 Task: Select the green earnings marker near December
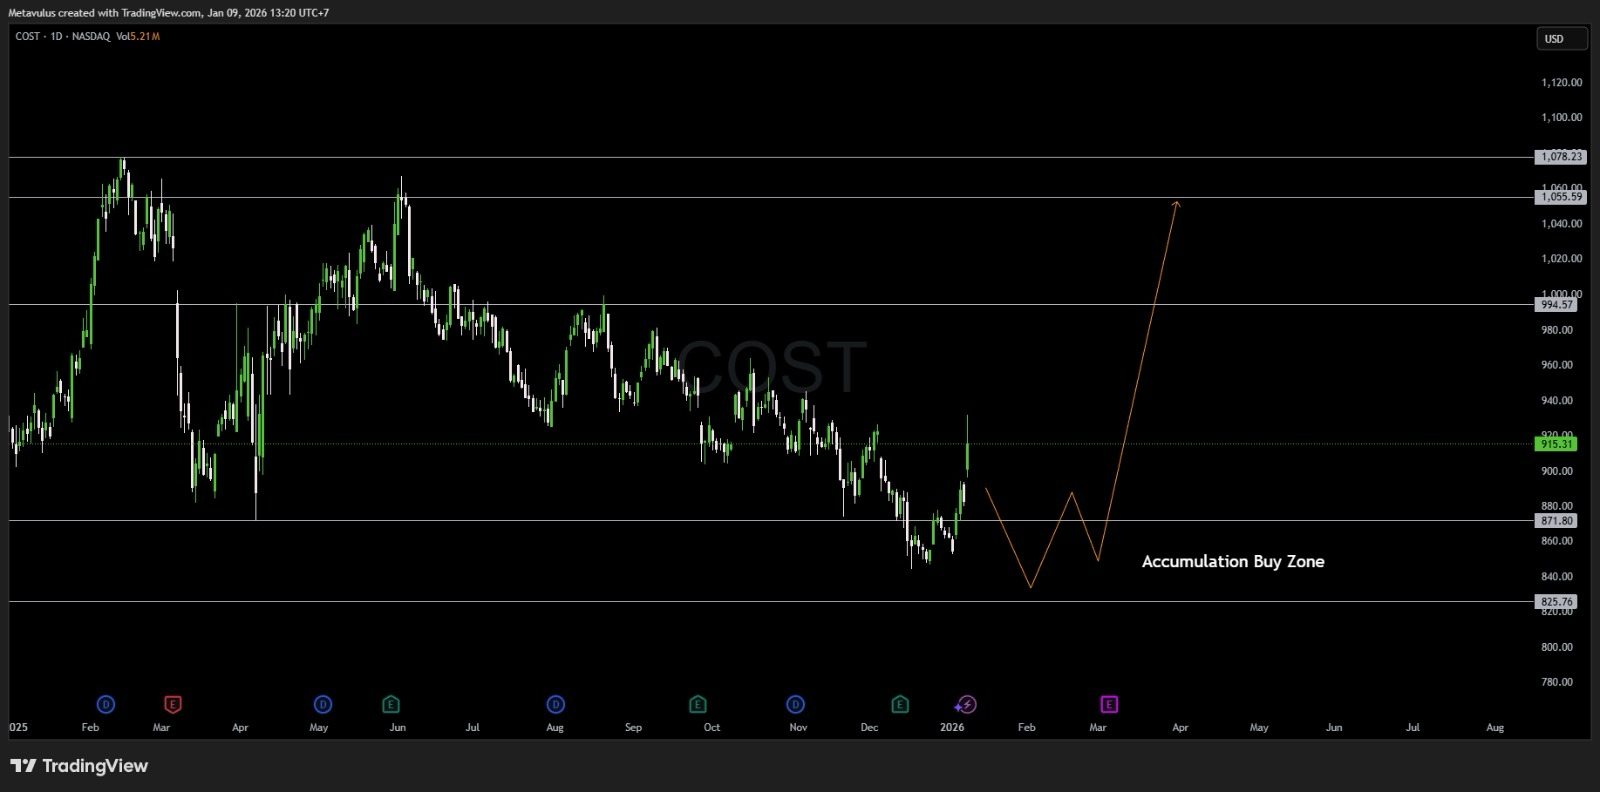(x=900, y=704)
